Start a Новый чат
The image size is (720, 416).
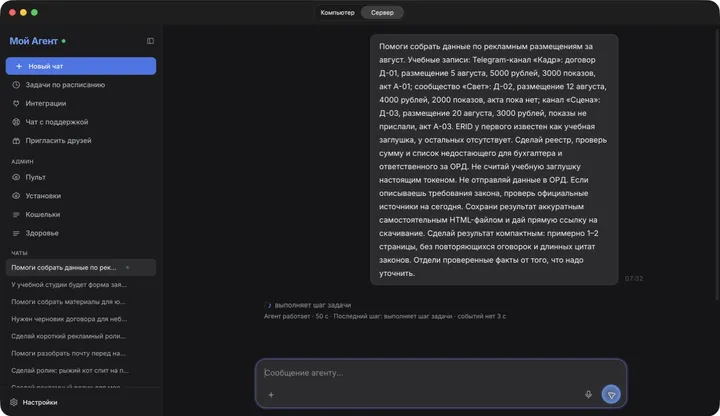pyautogui.click(x=81, y=66)
